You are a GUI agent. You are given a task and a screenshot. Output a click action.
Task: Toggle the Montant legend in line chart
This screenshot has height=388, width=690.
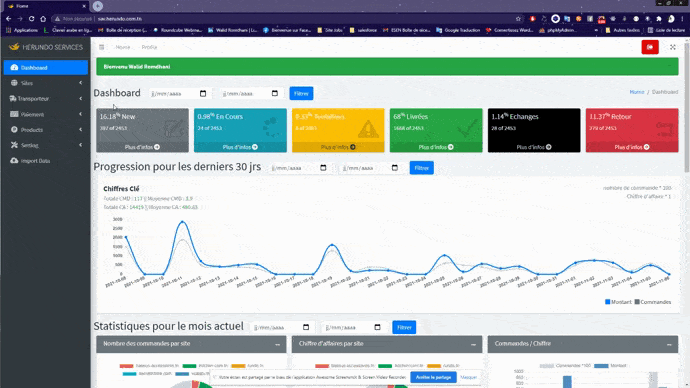[618, 302]
